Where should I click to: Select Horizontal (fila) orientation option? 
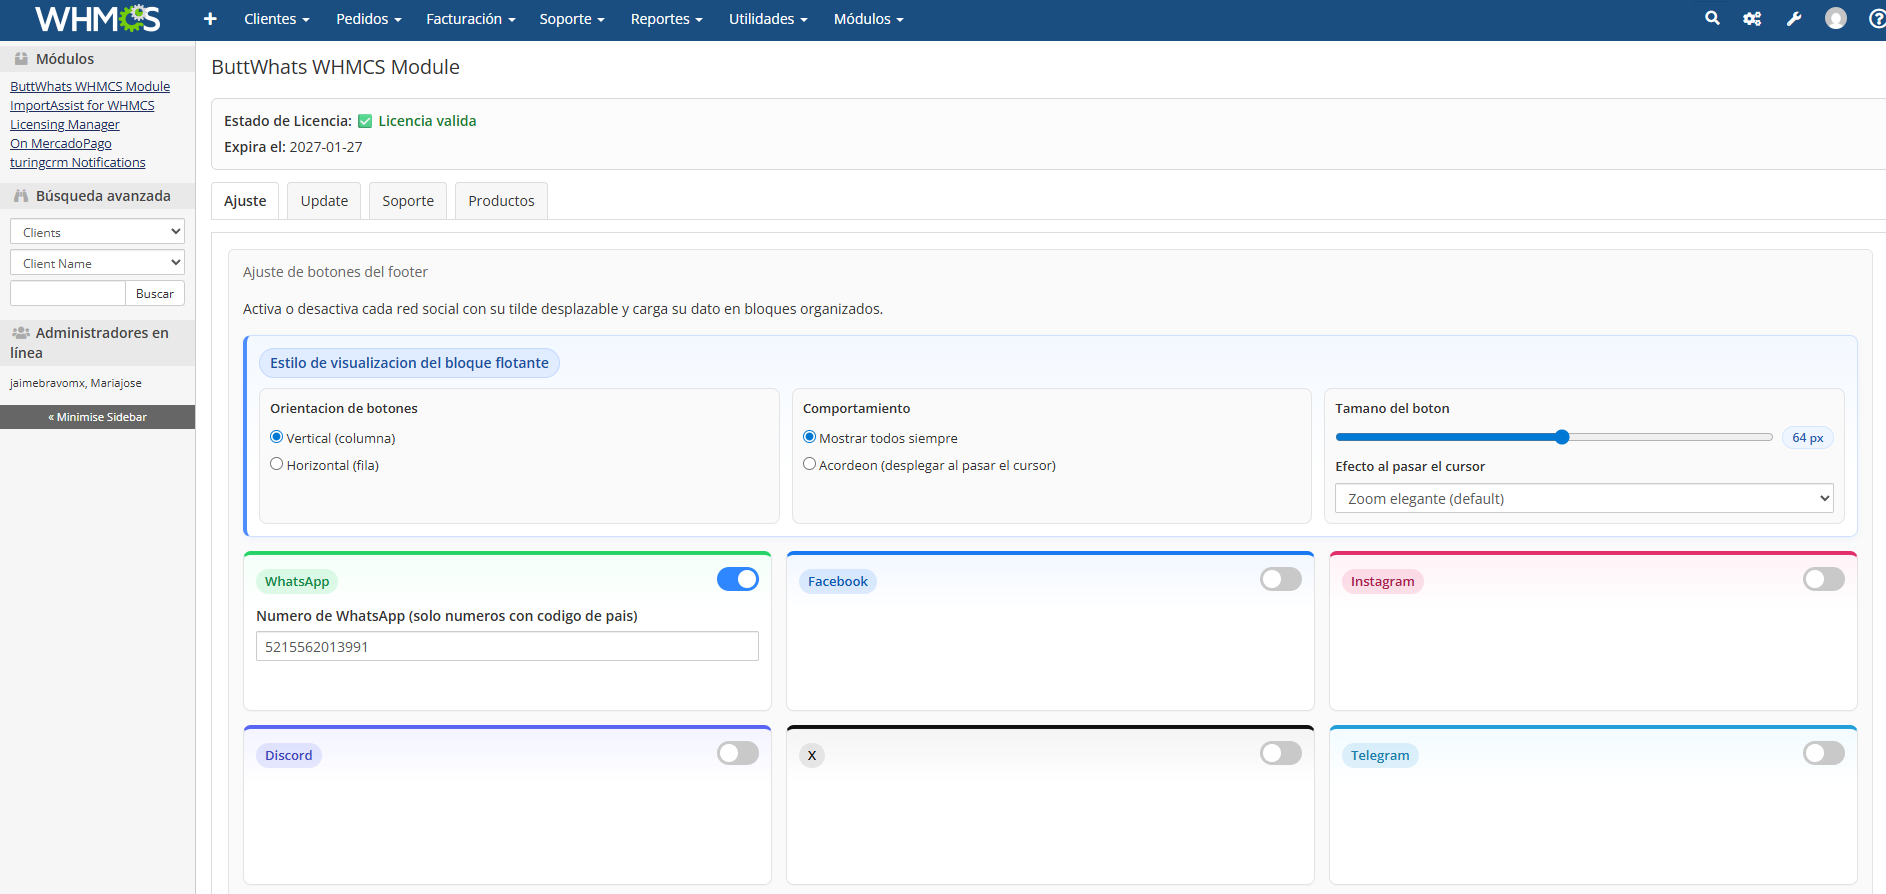(277, 464)
